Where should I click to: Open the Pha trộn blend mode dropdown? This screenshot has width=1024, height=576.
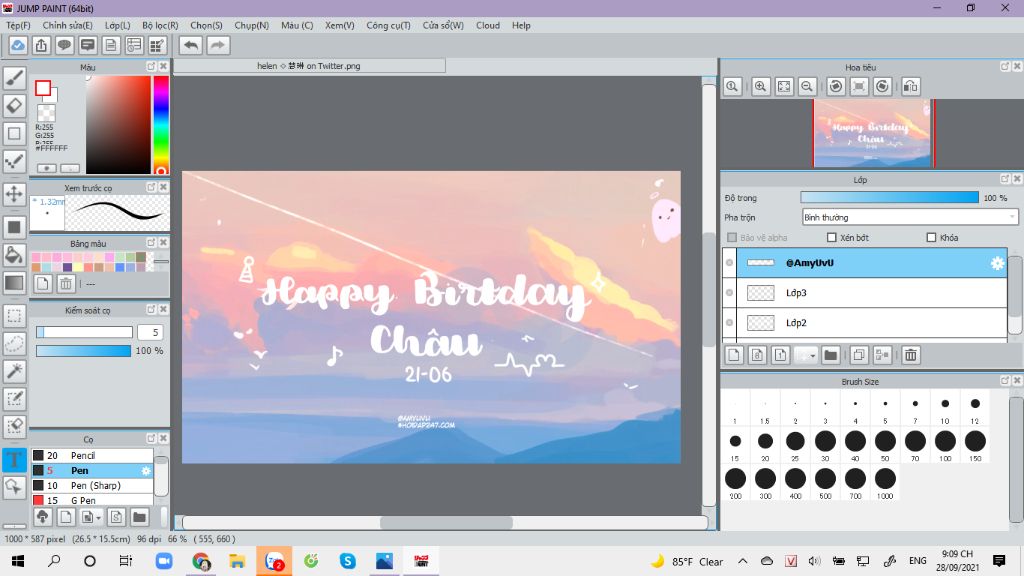909,217
